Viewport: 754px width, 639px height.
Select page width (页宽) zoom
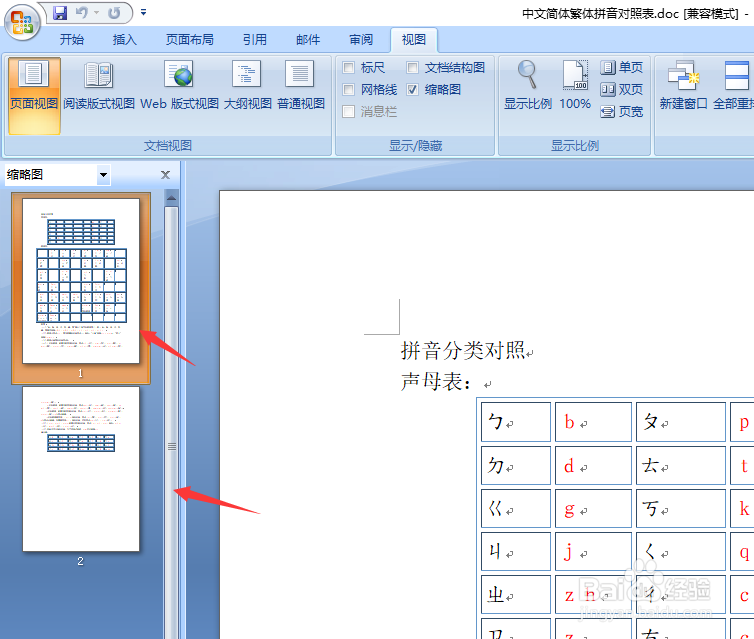(x=621, y=112)
